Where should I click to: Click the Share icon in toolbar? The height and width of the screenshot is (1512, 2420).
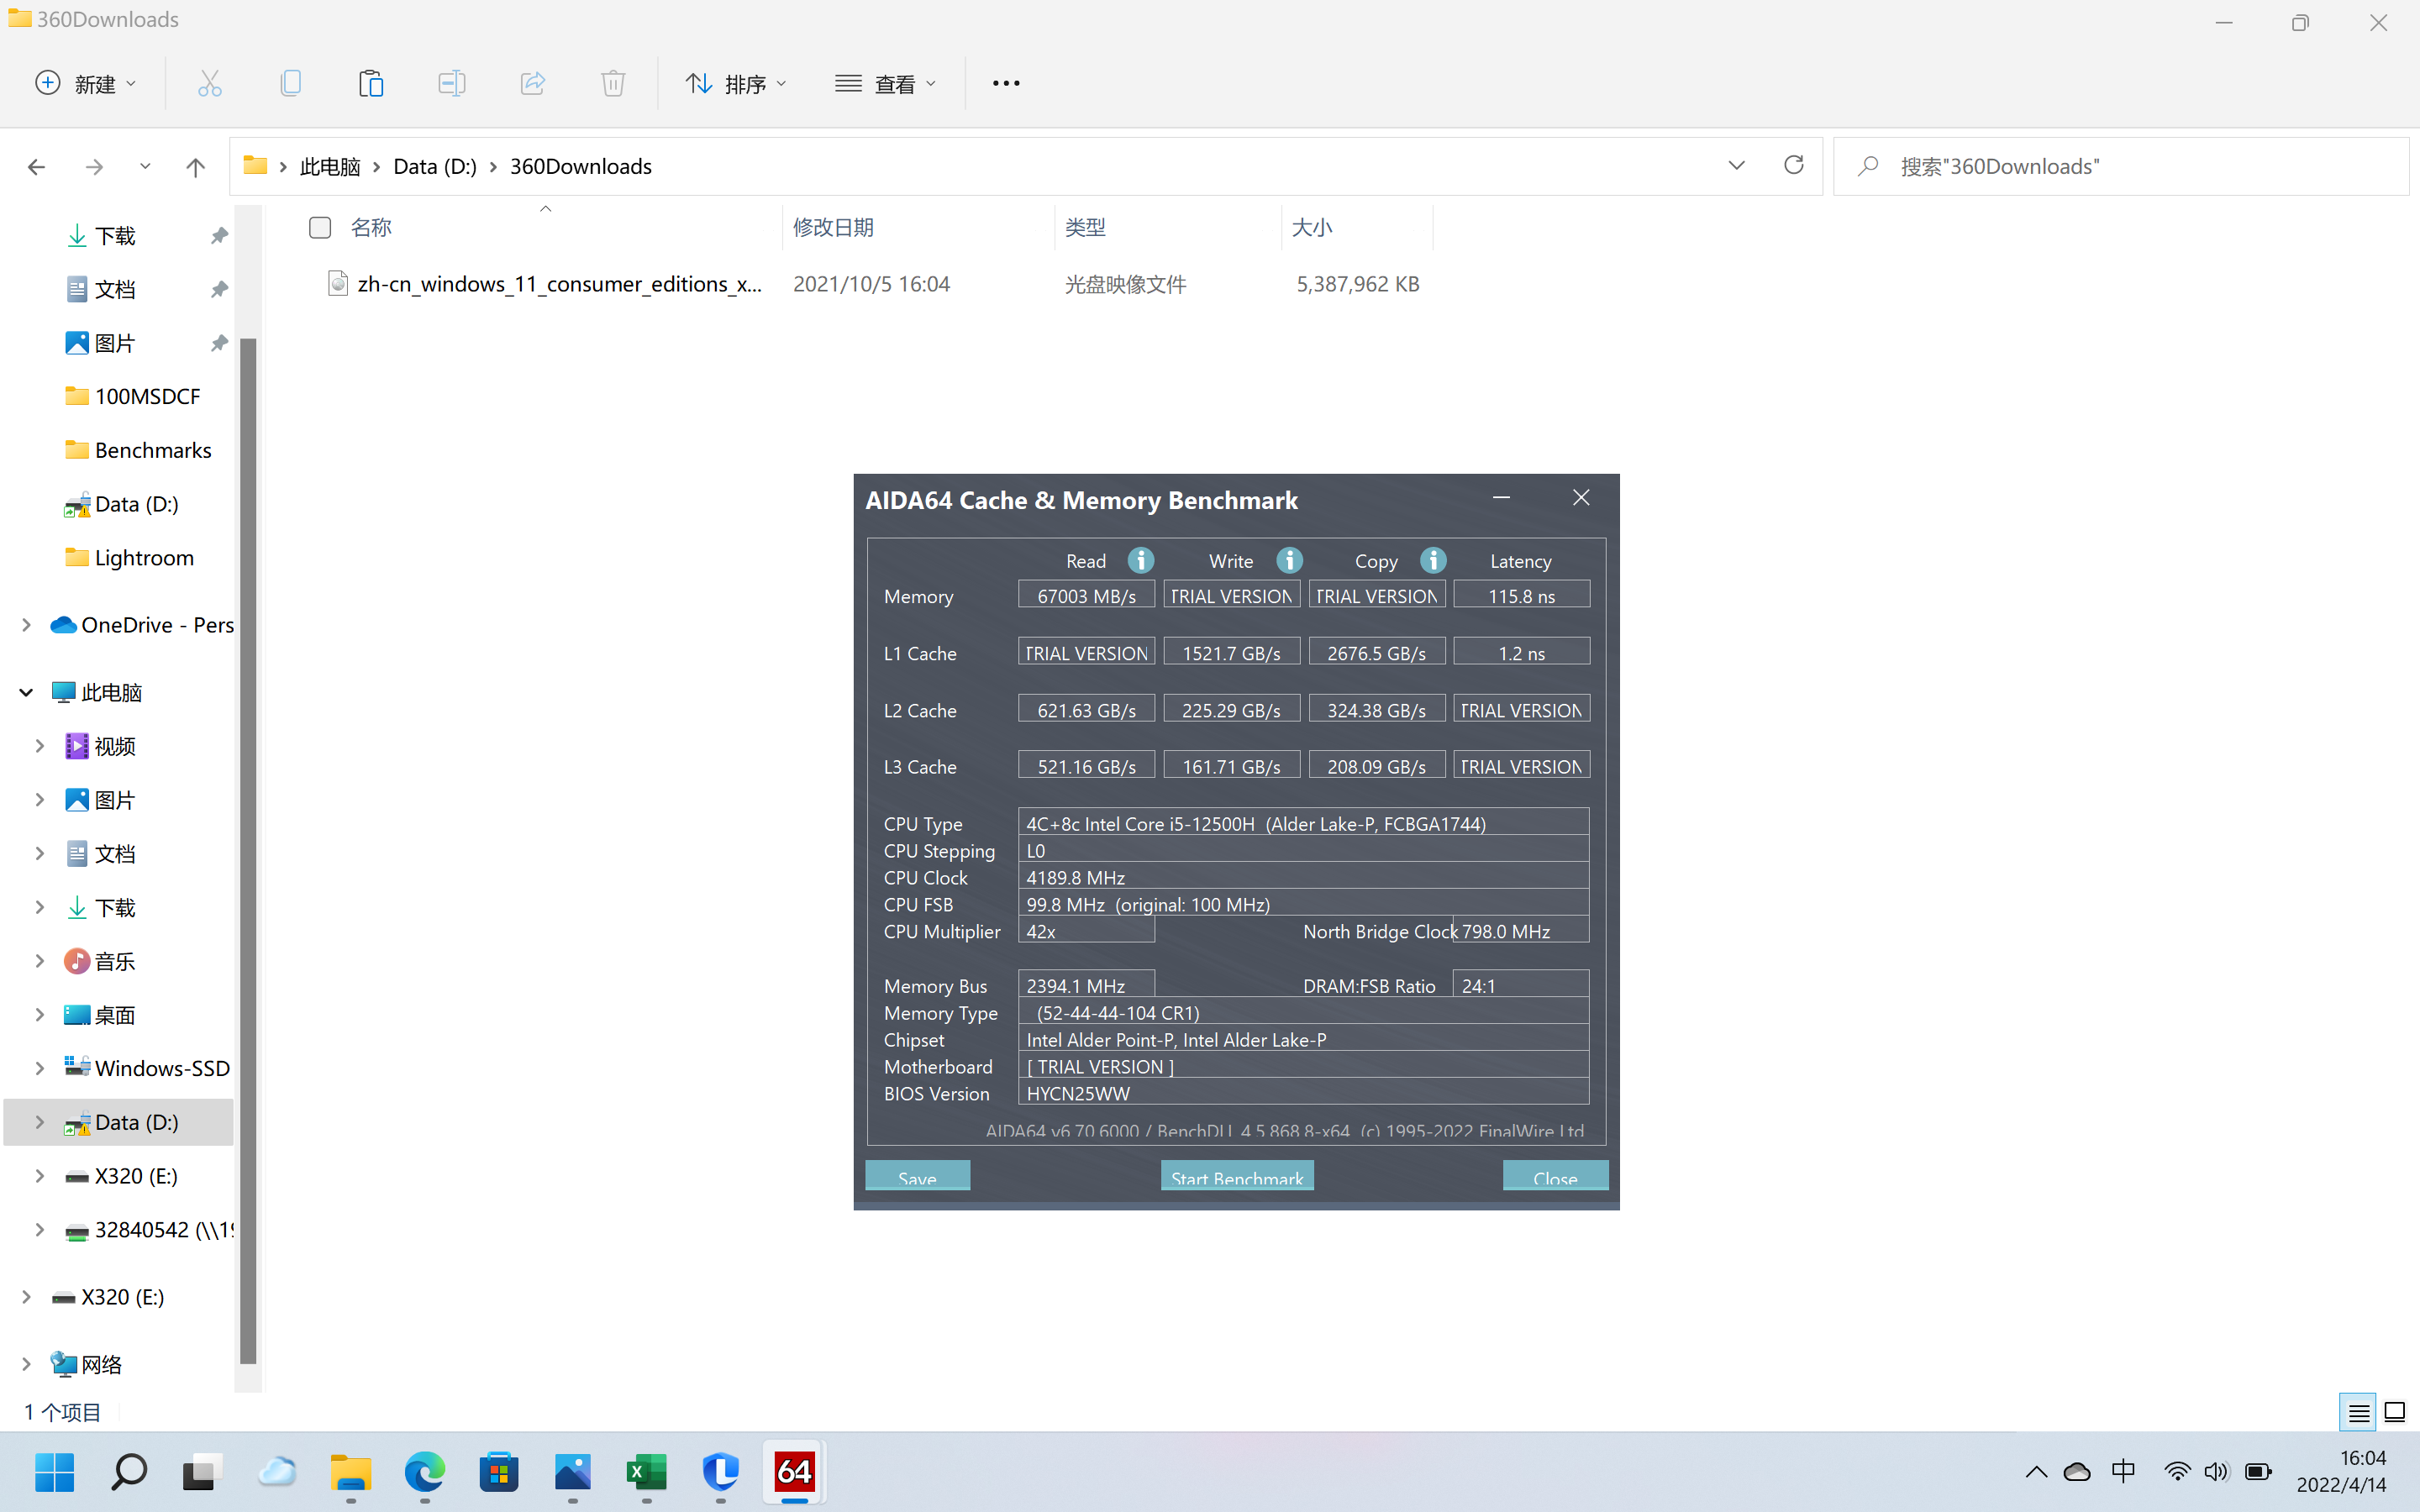tap(533, 83)
